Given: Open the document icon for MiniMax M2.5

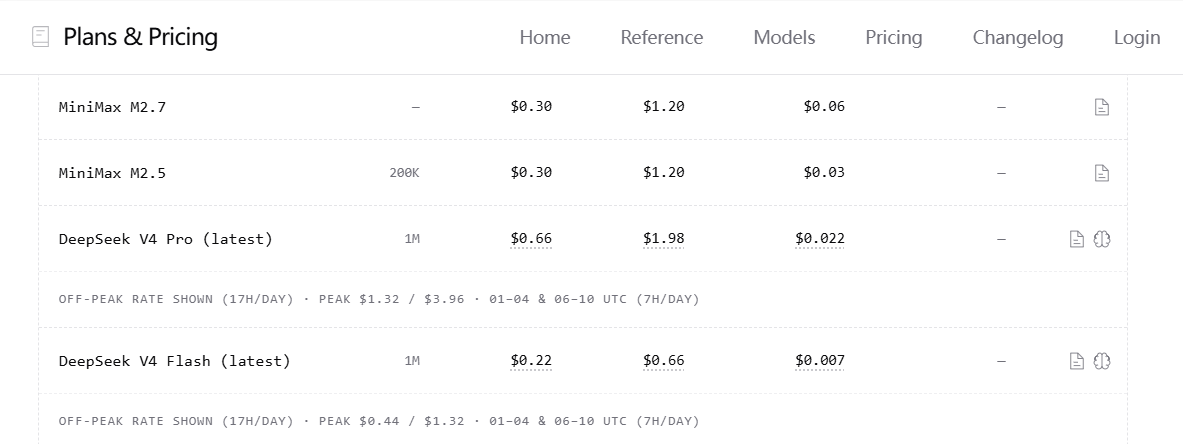Looking at the screenshot, I should click(1102, 174).
